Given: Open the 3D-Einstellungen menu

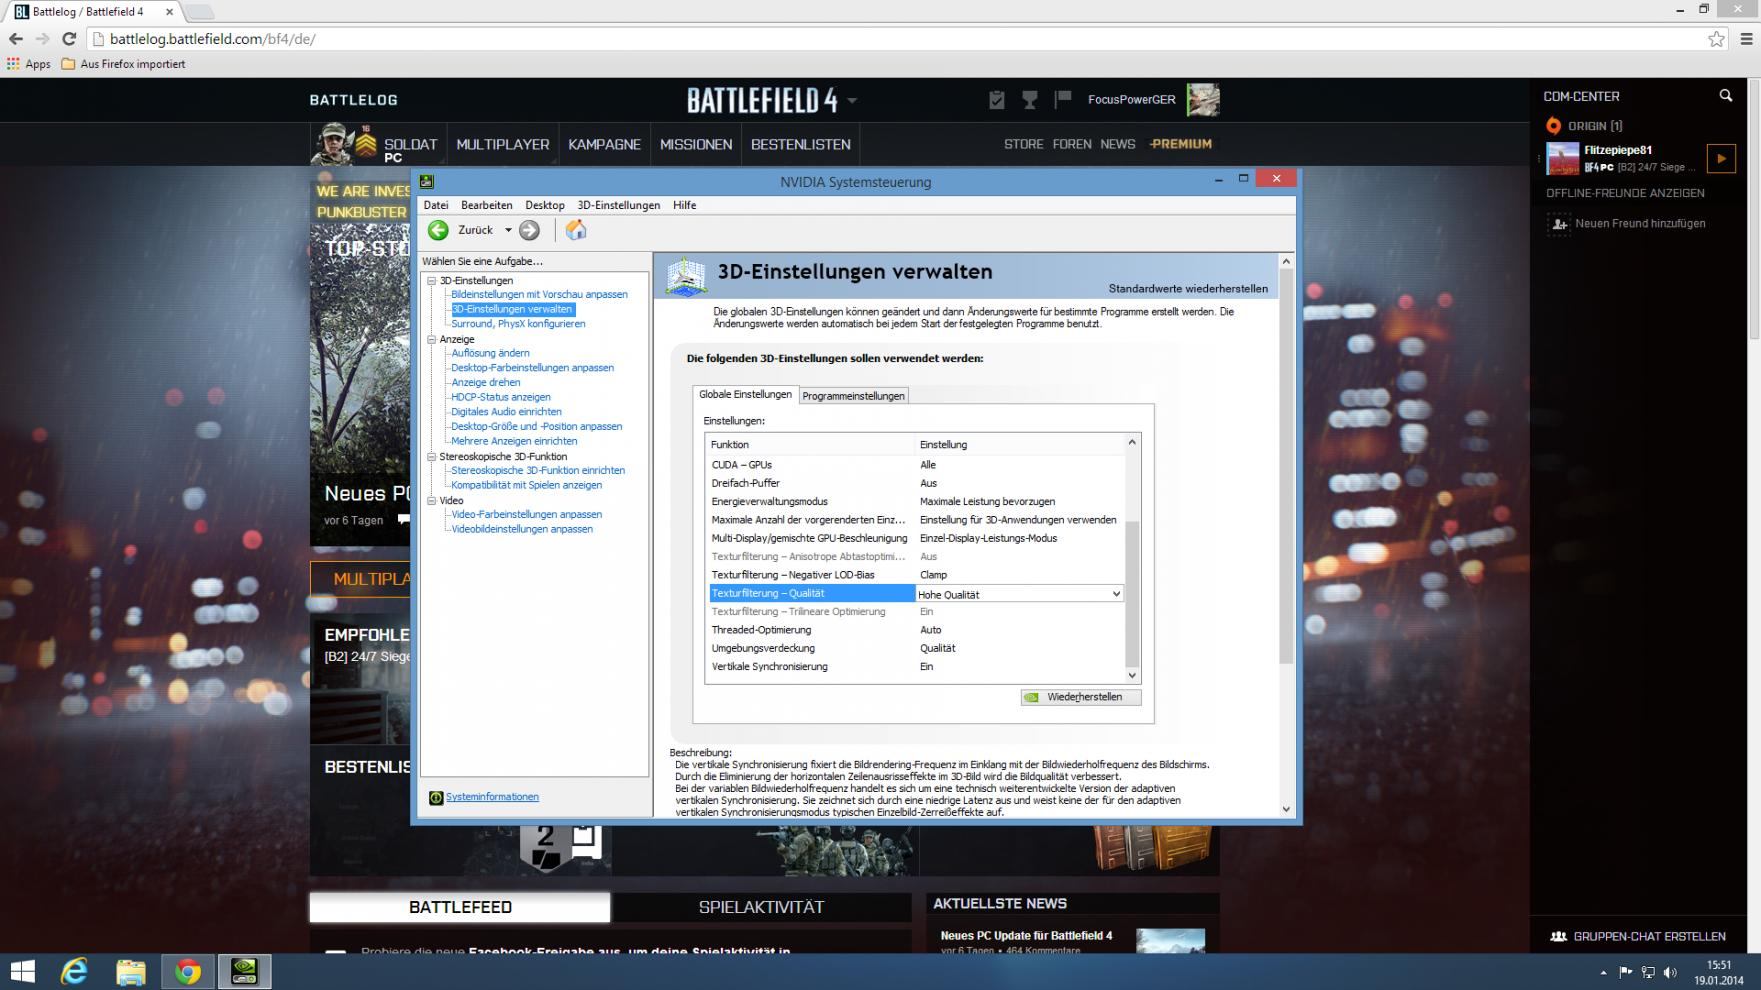Looking at the screenshot, I should (x=619, y=205).
